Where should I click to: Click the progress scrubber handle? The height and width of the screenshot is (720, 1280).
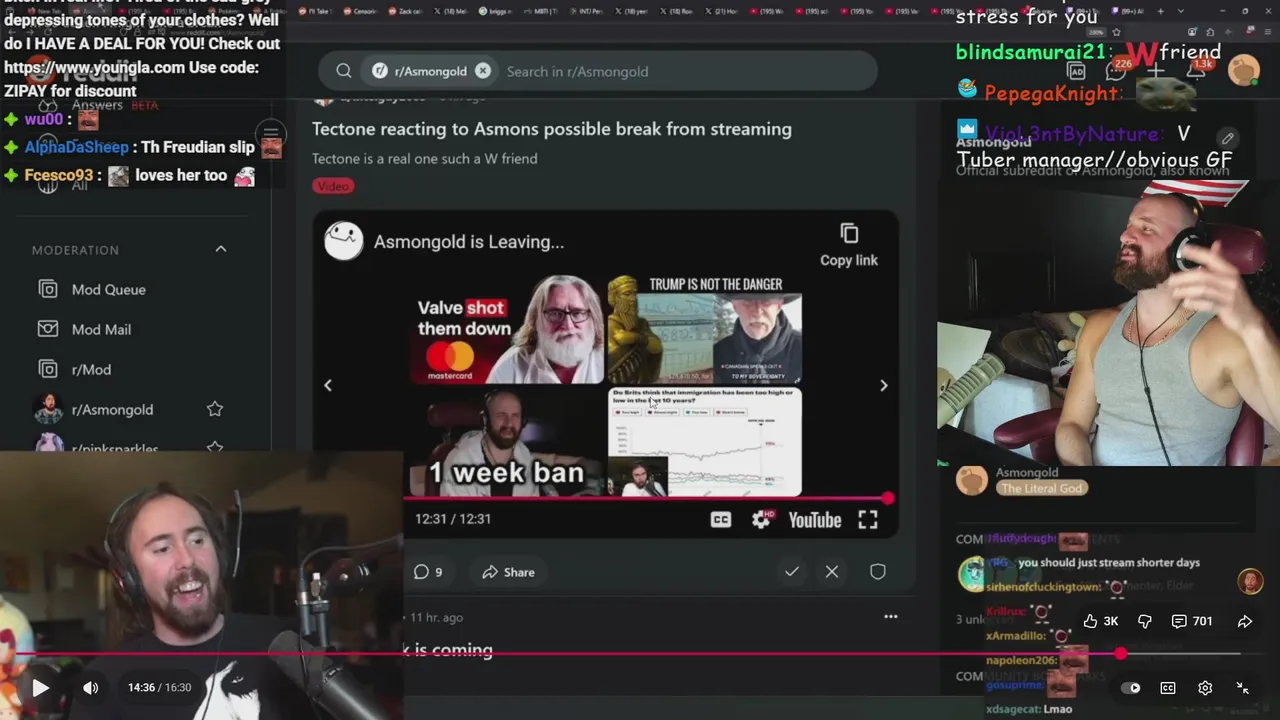[x=1120, y=654]
